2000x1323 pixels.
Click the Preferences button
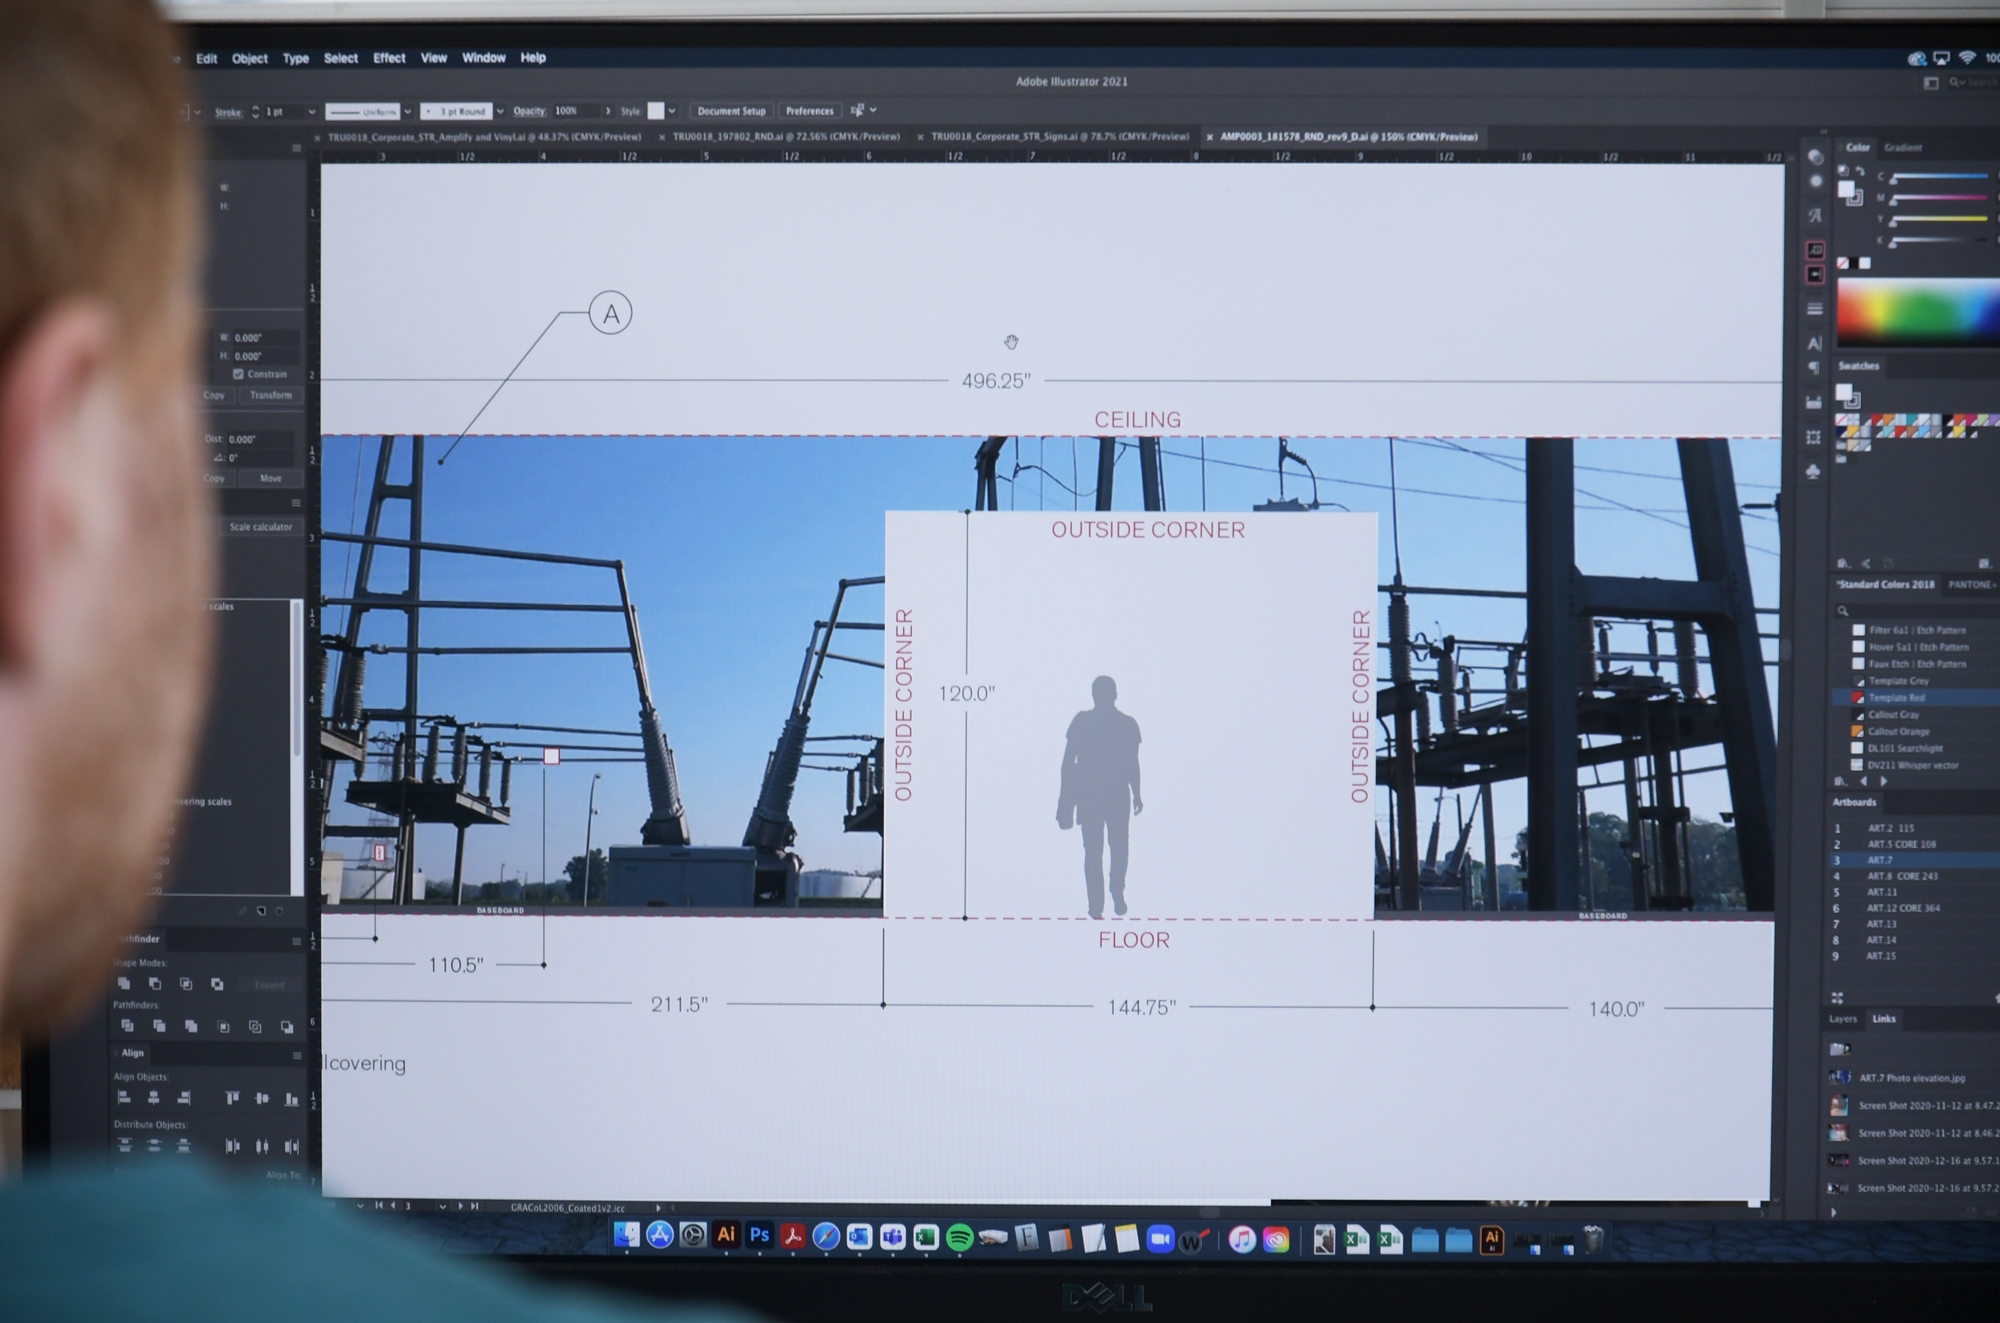[809, 111]
